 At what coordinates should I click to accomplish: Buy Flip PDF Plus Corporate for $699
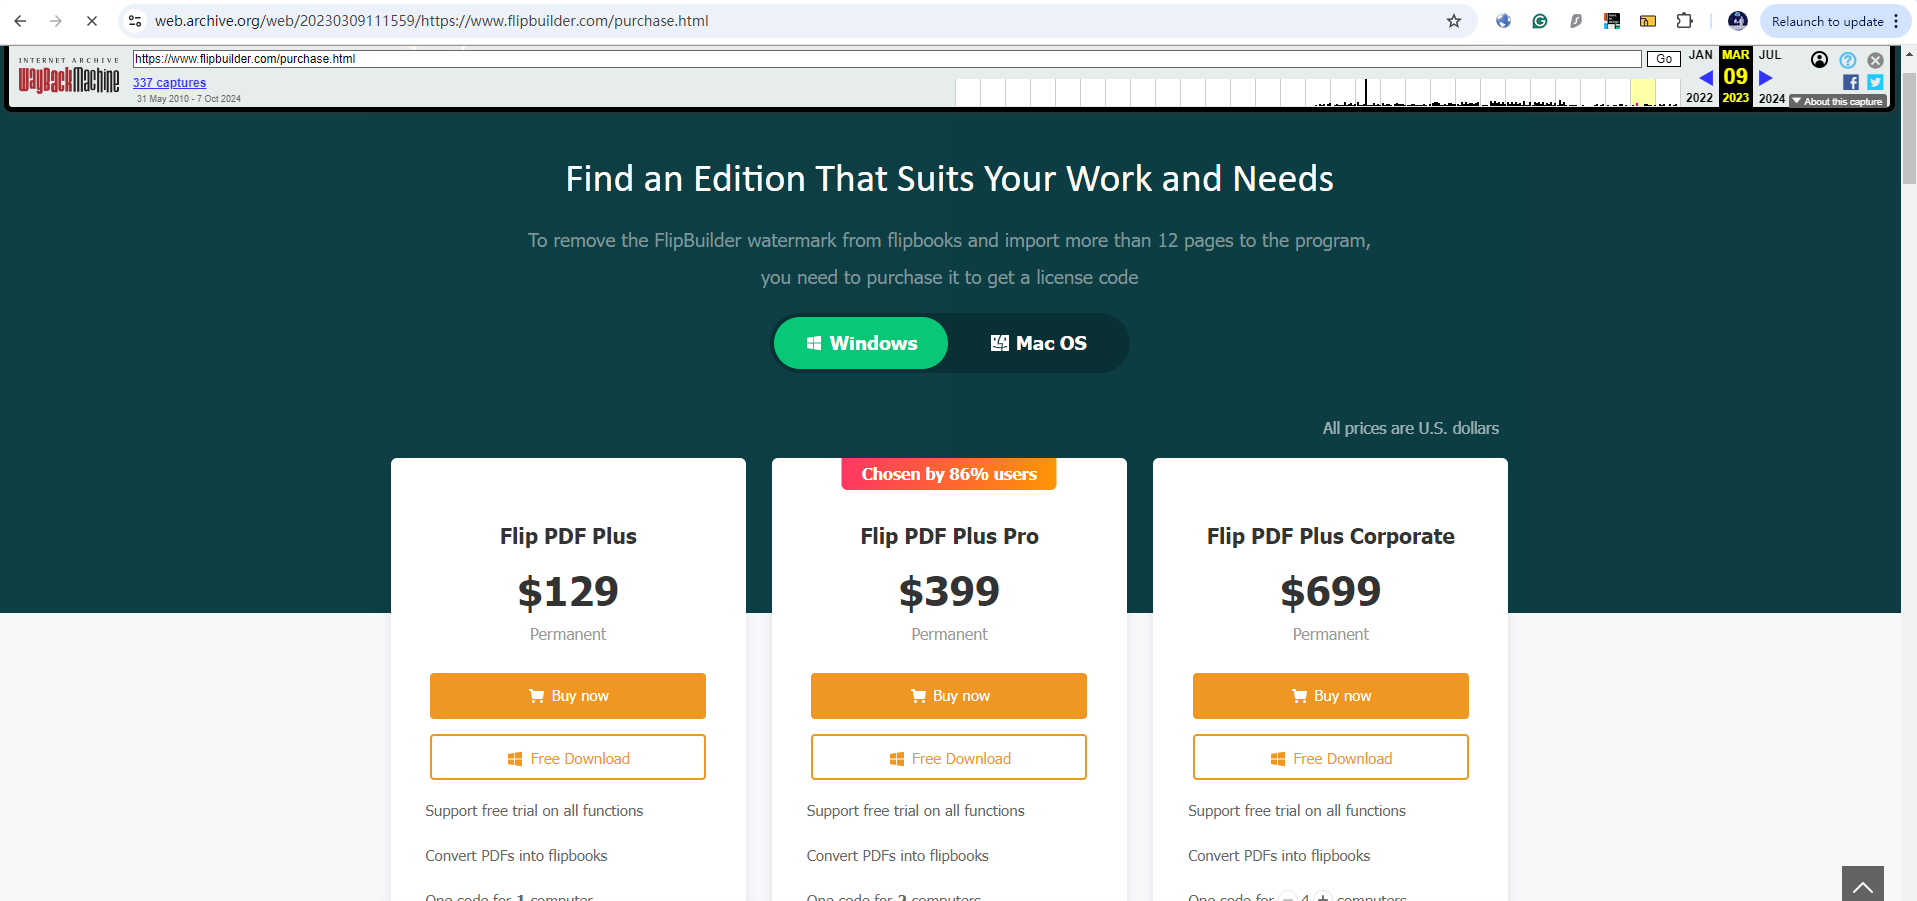[1331, 696]
